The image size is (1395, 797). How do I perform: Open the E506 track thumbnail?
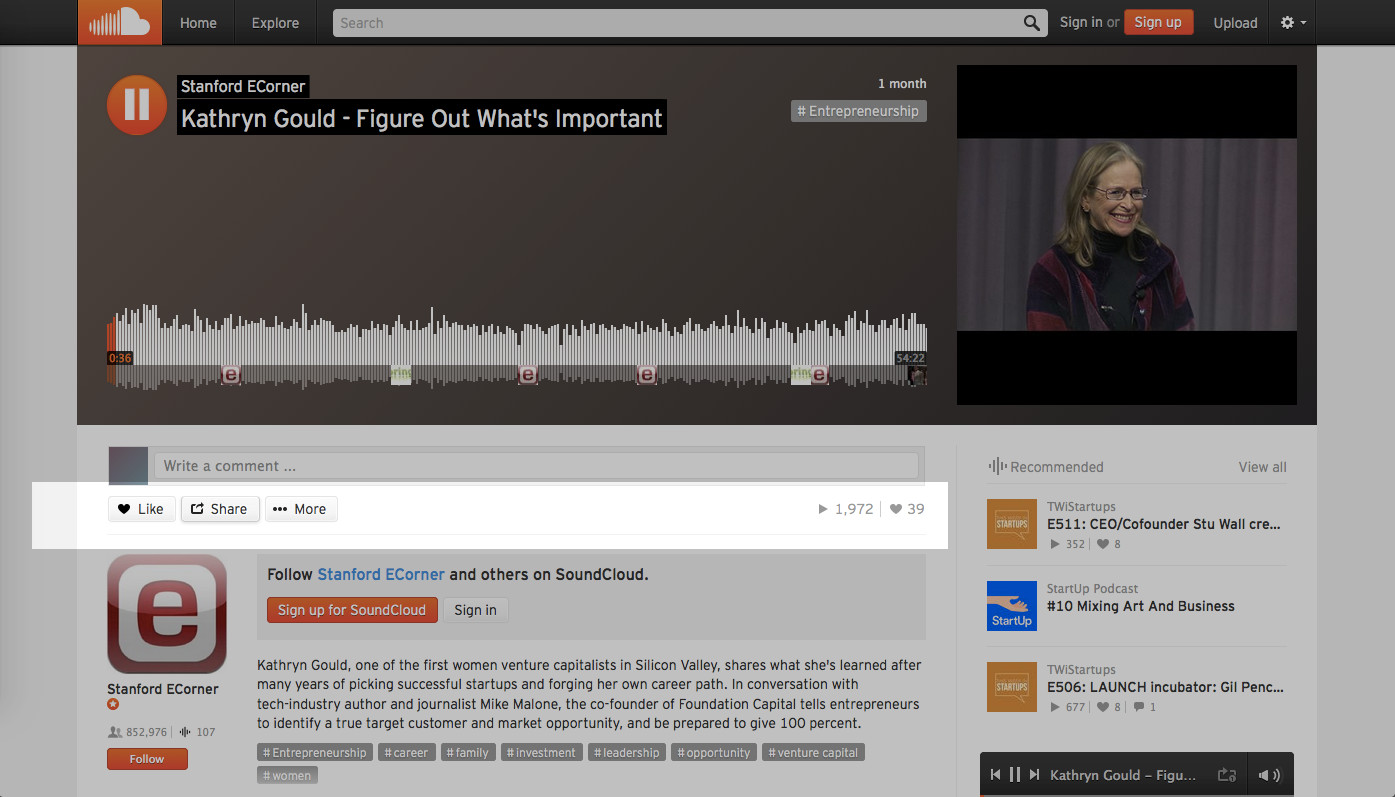pos(1012,687)
